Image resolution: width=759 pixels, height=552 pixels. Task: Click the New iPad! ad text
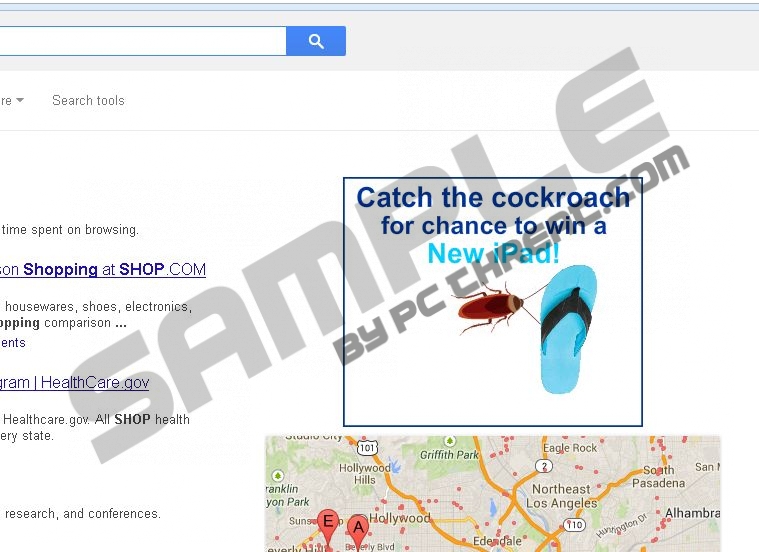(x=493, y=253)
